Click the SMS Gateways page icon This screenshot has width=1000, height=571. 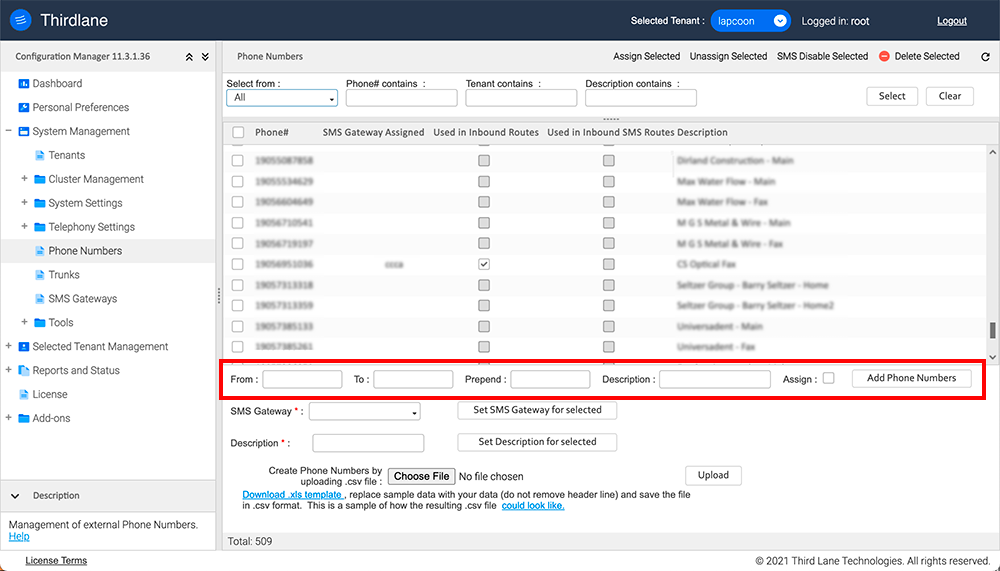40,299
